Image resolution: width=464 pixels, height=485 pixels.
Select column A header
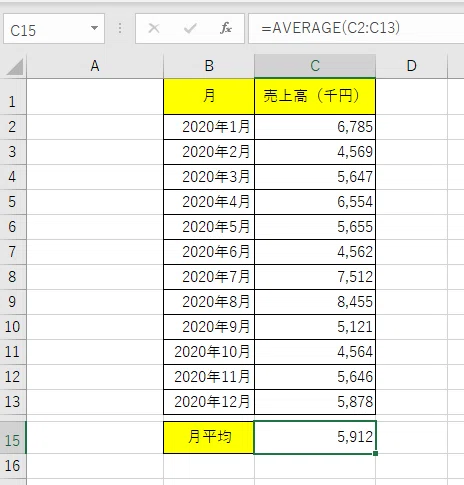[x=95, y=66]
